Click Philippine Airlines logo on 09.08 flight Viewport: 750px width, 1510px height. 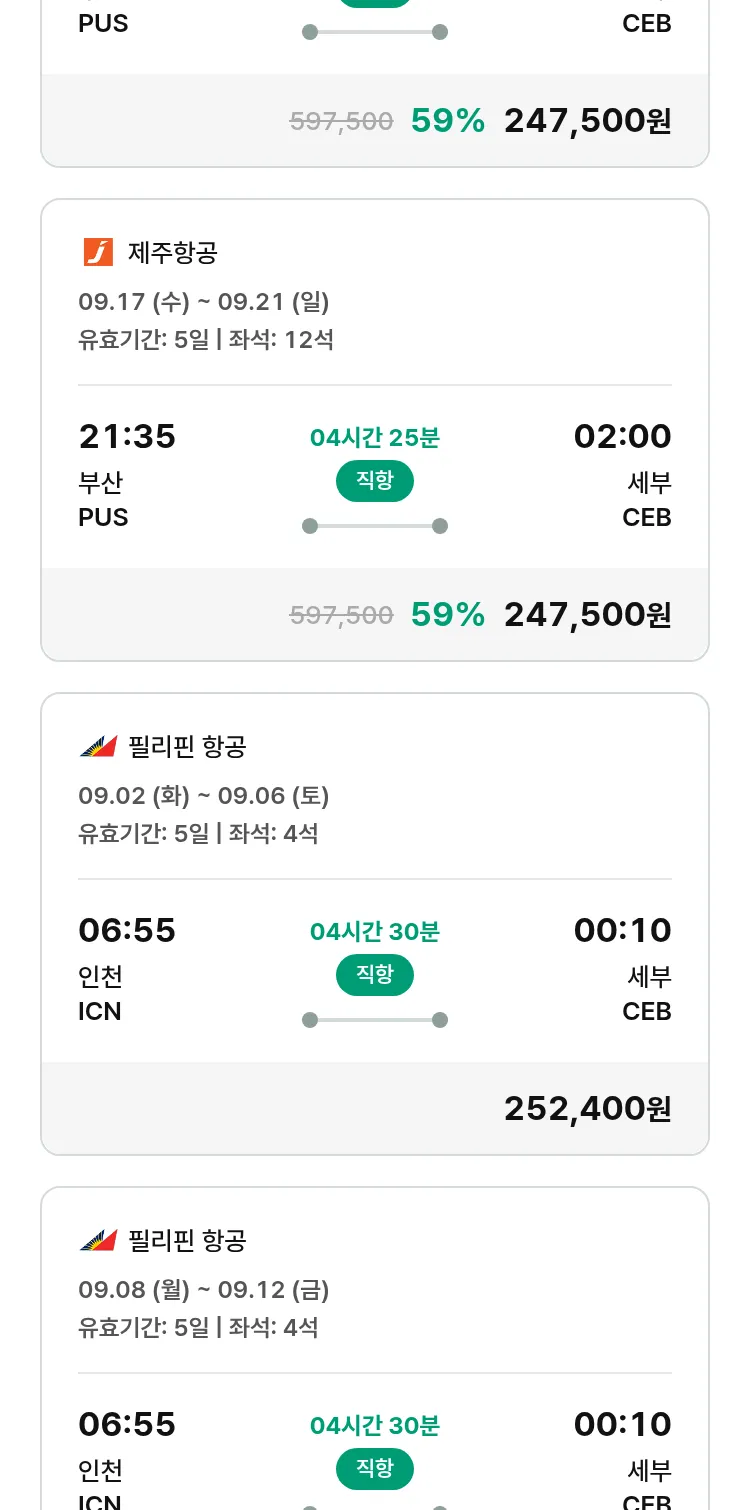pos(98,1241)
